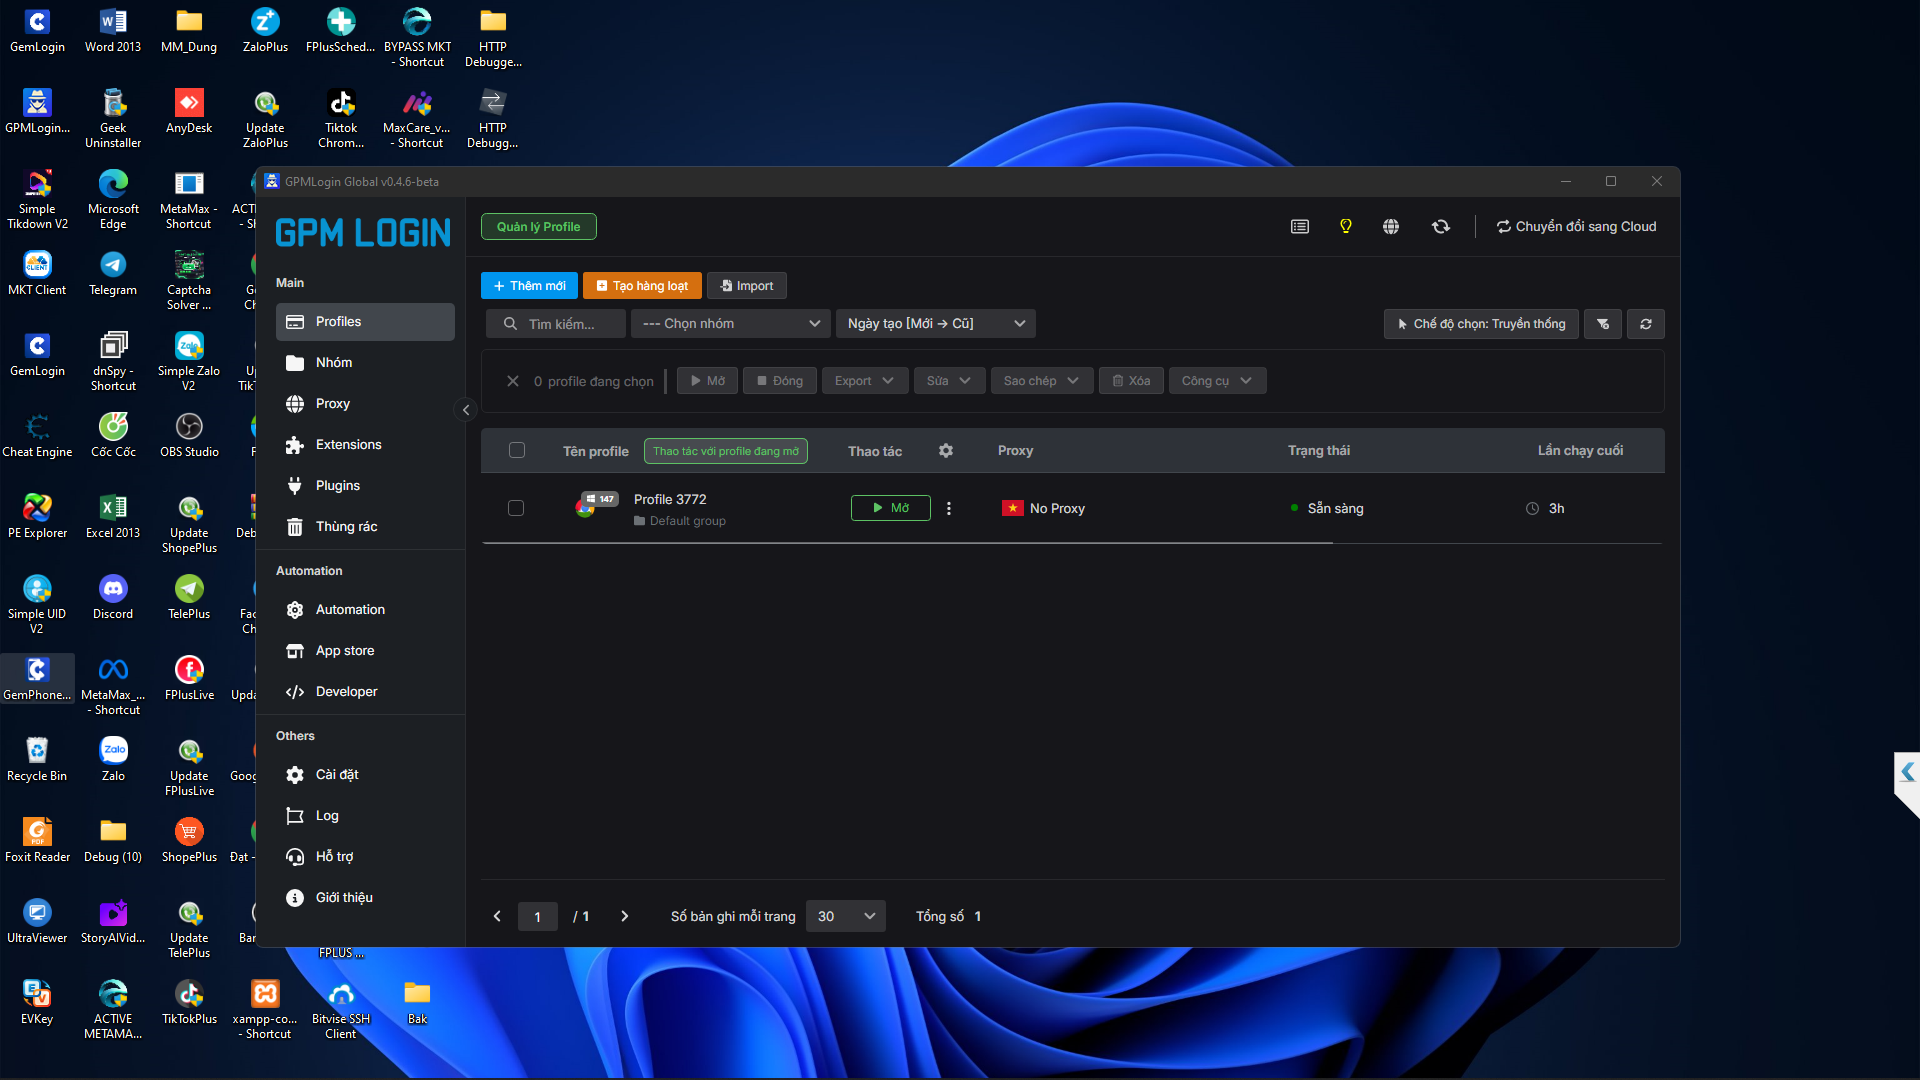Viewport: 1920px width, 1080px height.
Task: Open Word 2013 desktop icon
Action: click(x=113, y=30)
